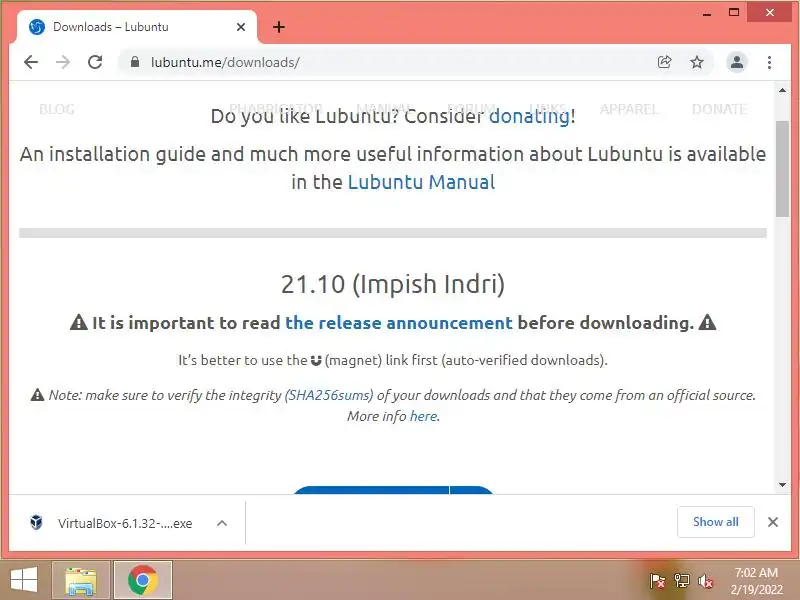The width and height of the screenshot is (800, 600).
Task: Click the Show all downloads button
Action: tap(715, 521)
